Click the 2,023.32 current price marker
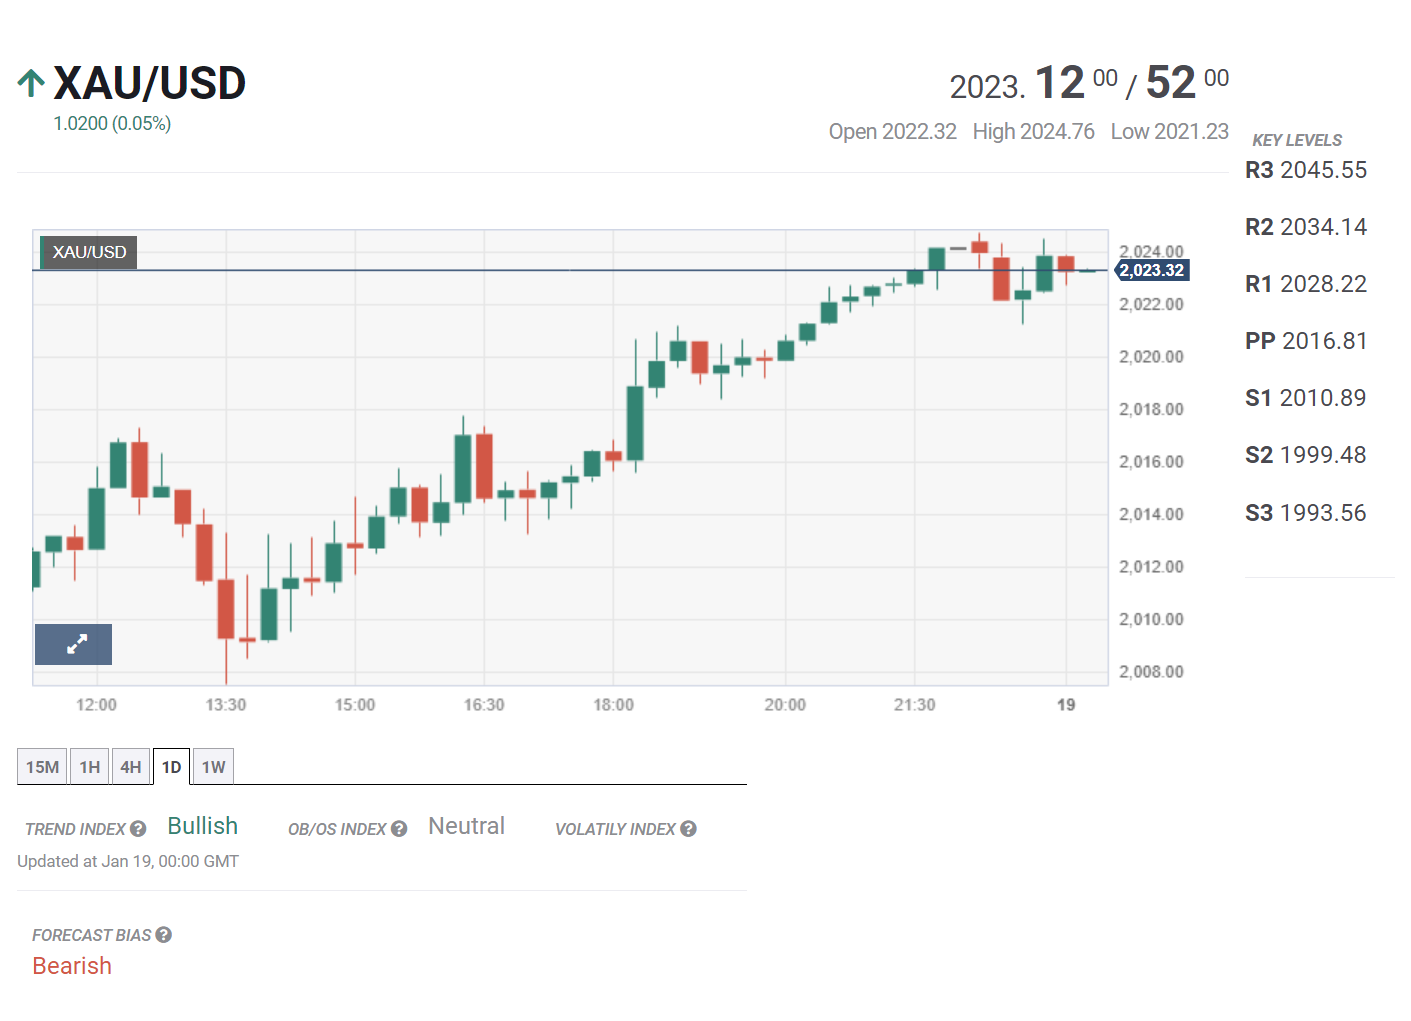This screenshot has width=1411, height=1021. click(x=1151, y=271)
